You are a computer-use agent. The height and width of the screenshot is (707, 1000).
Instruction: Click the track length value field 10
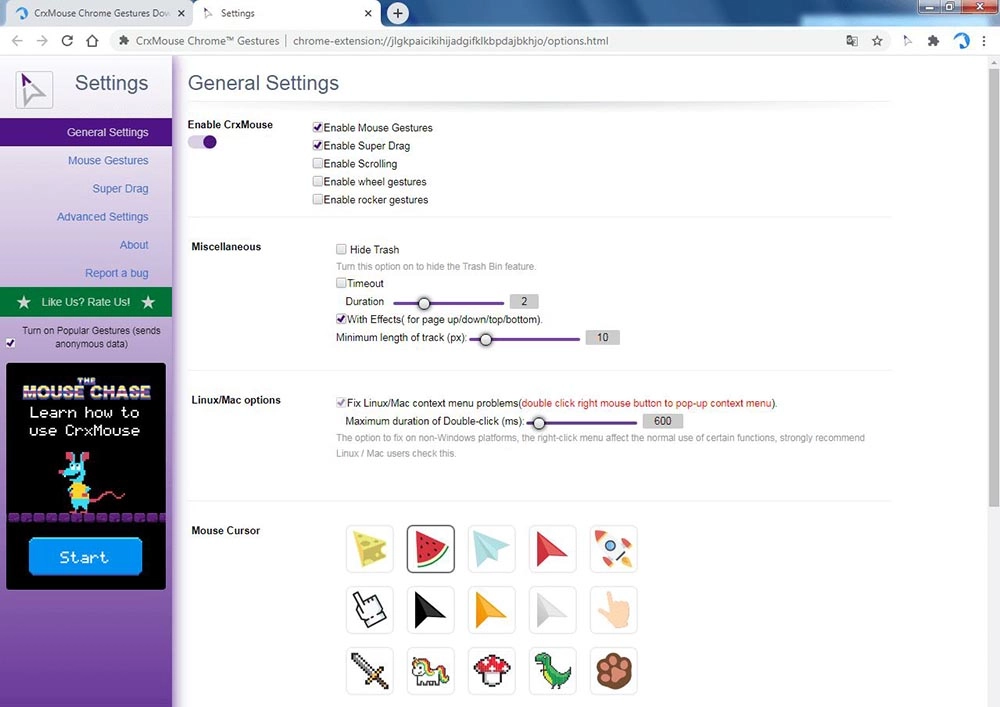[x=603, y=337]
